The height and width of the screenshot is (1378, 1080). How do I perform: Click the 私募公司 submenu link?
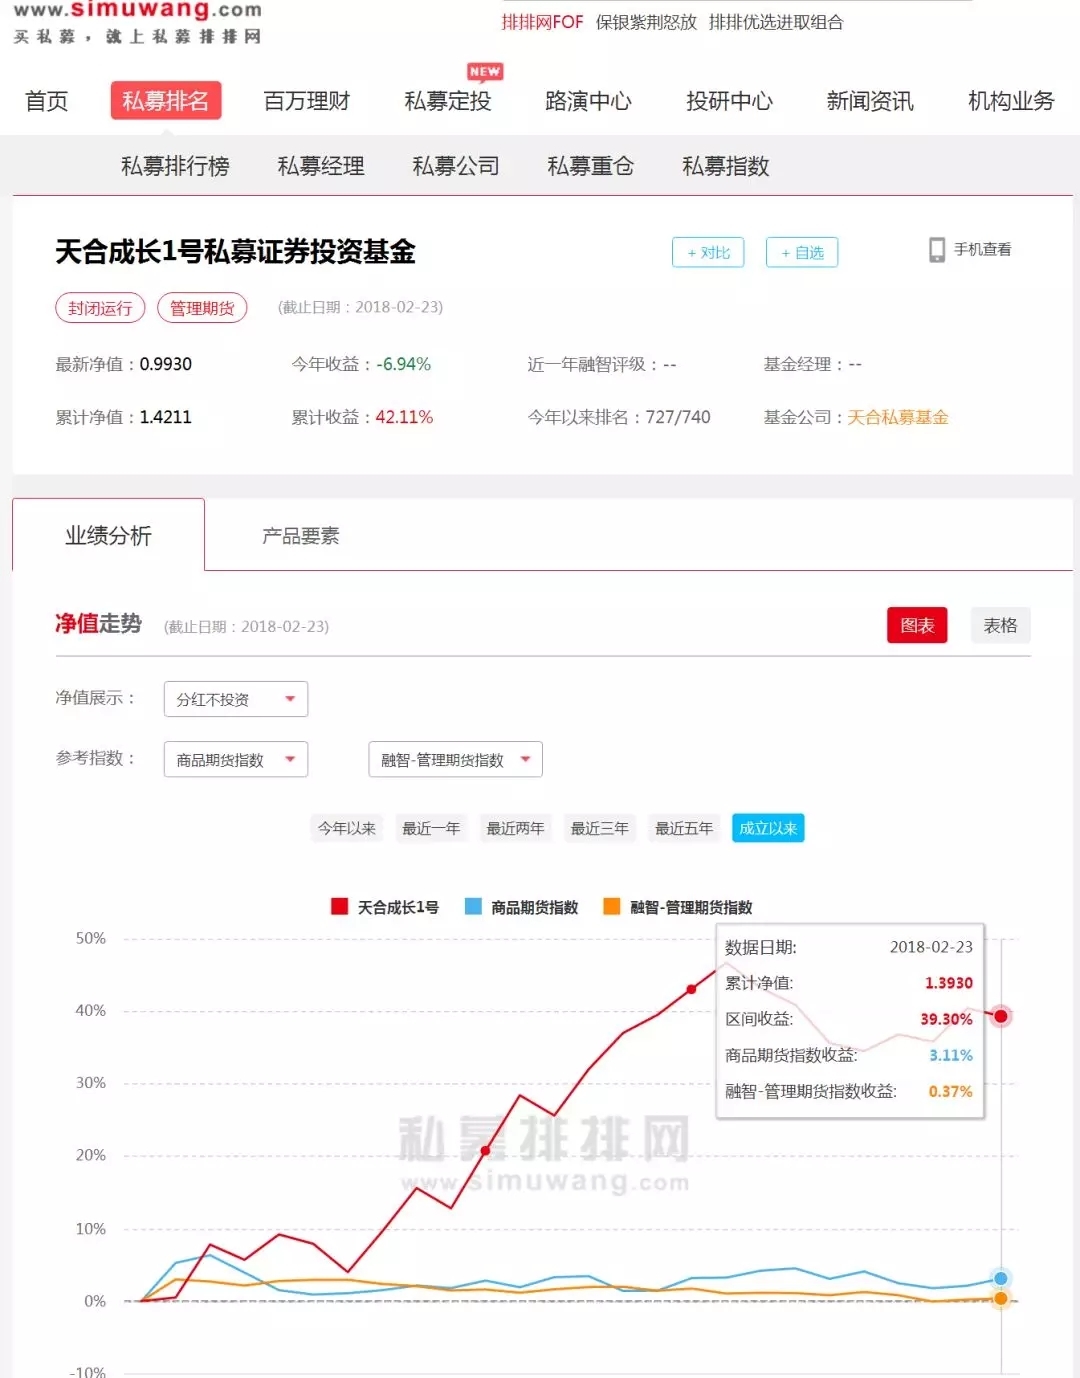(x=456, y=166)
